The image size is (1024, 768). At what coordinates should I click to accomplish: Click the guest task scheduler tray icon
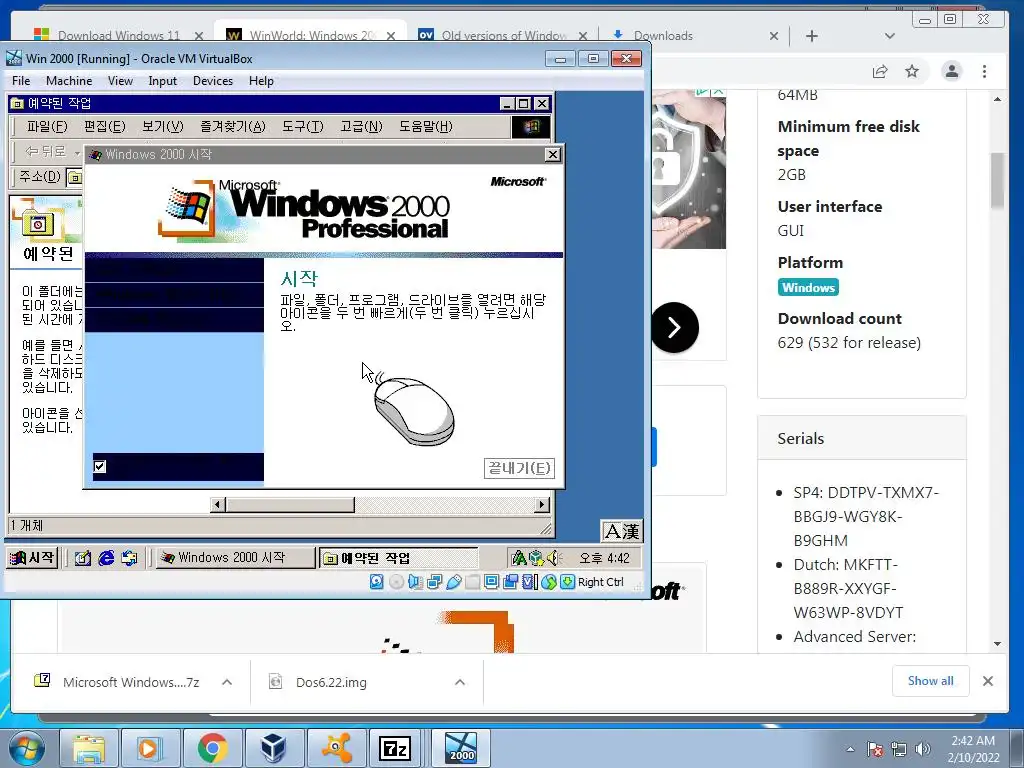pos(536,558)
